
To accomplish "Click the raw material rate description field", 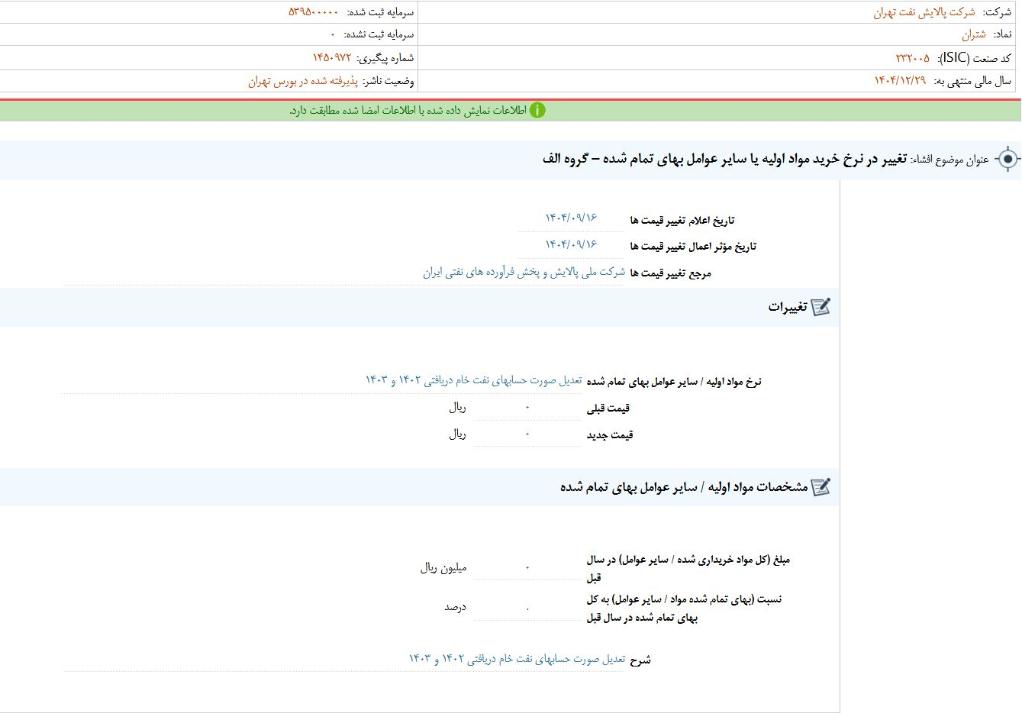I will 473,380.
